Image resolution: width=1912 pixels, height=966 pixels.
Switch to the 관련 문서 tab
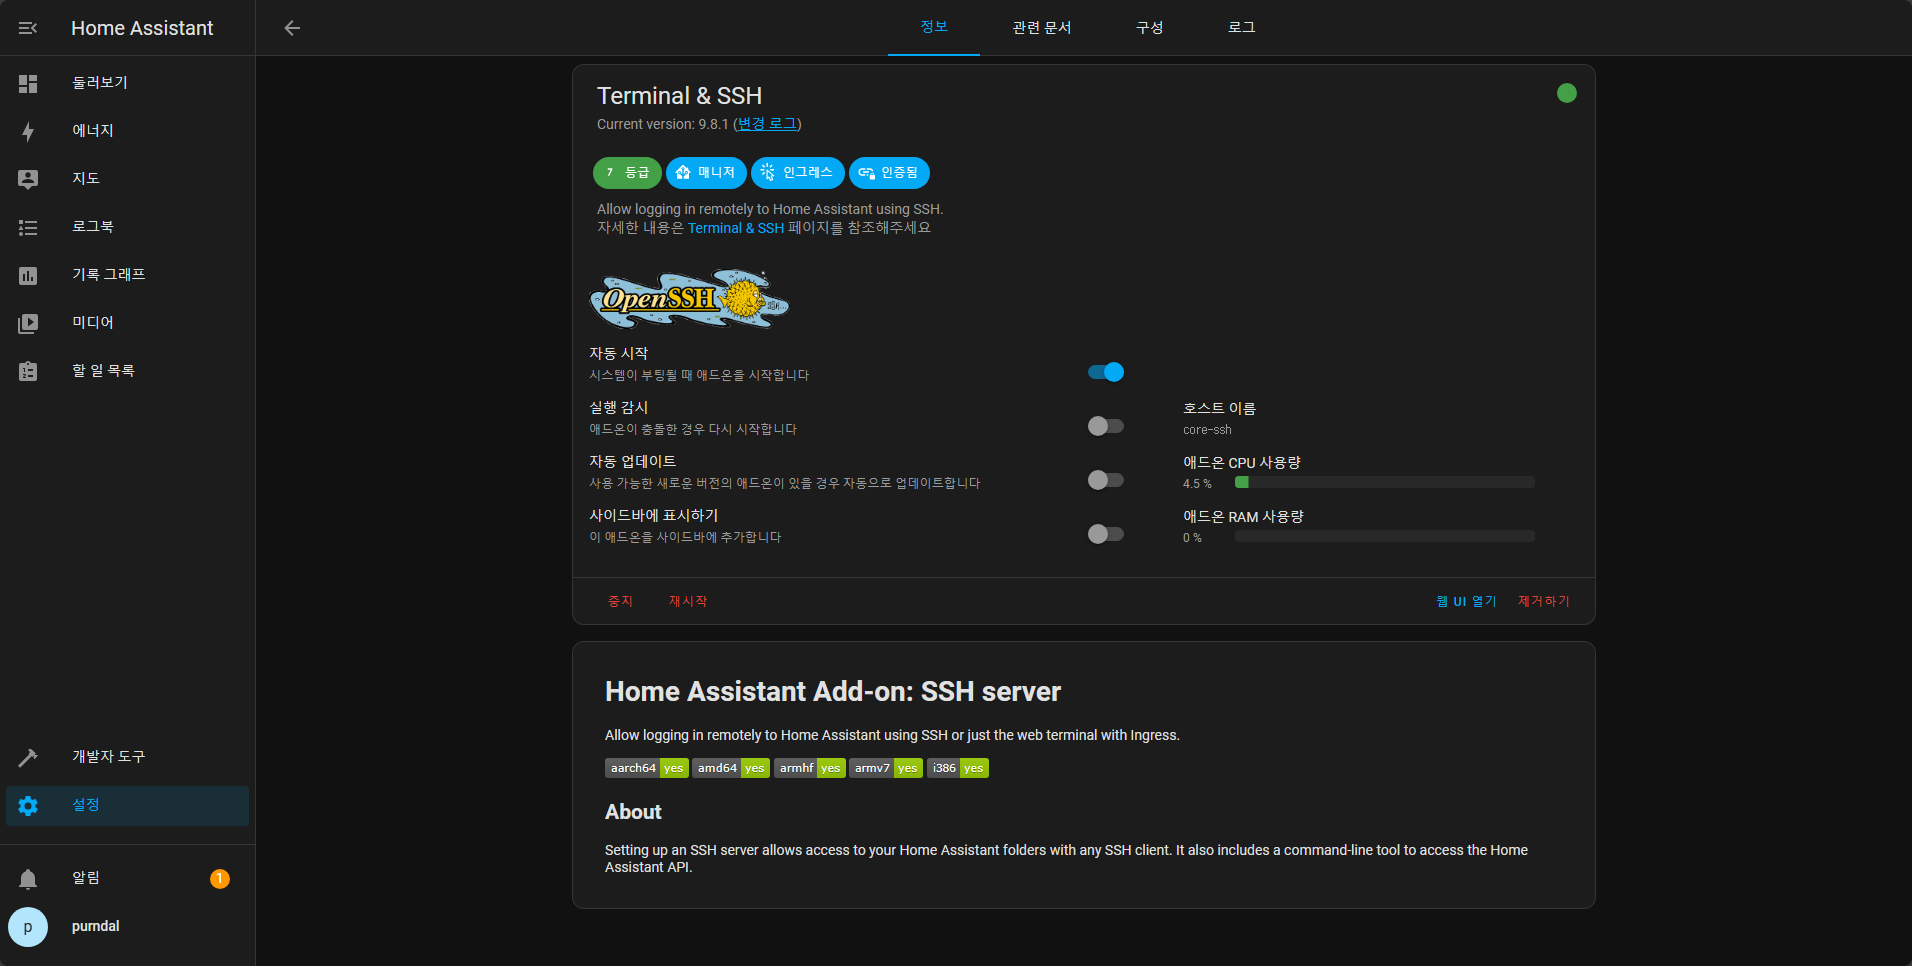click(1042, 27)
